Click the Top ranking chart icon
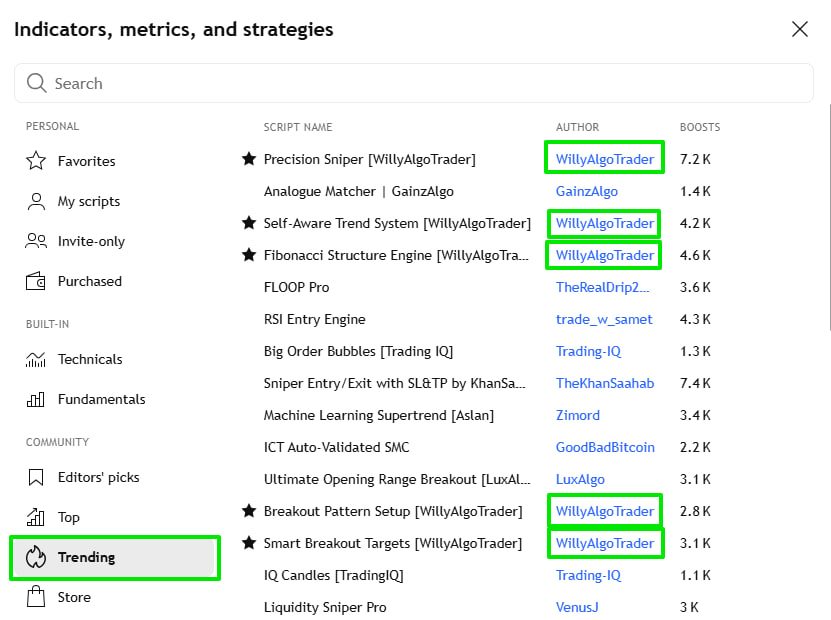Screen dimensions: 831x620 click(36, 517)
